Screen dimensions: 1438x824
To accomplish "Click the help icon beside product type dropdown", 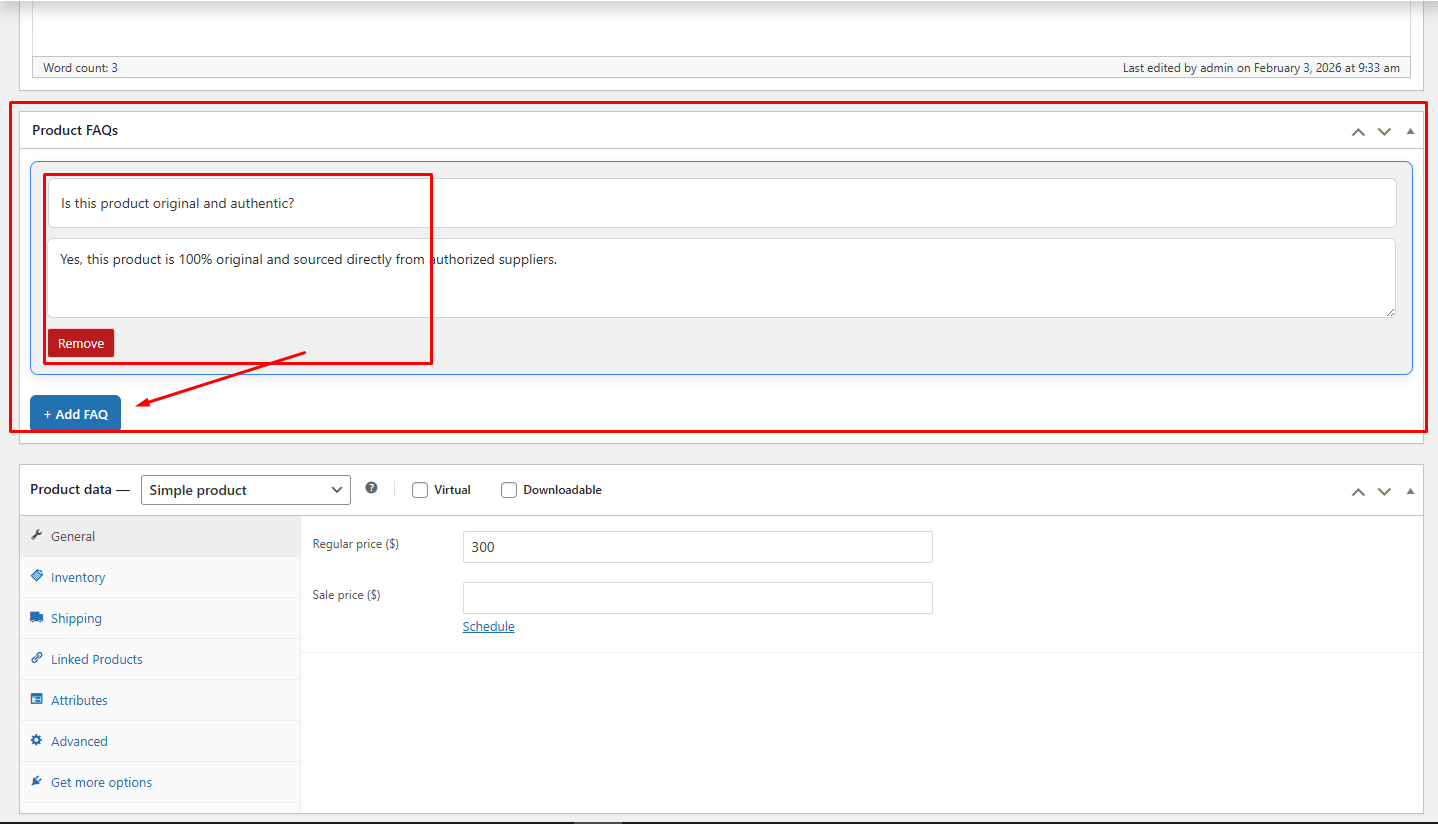I will pos(371,487).
